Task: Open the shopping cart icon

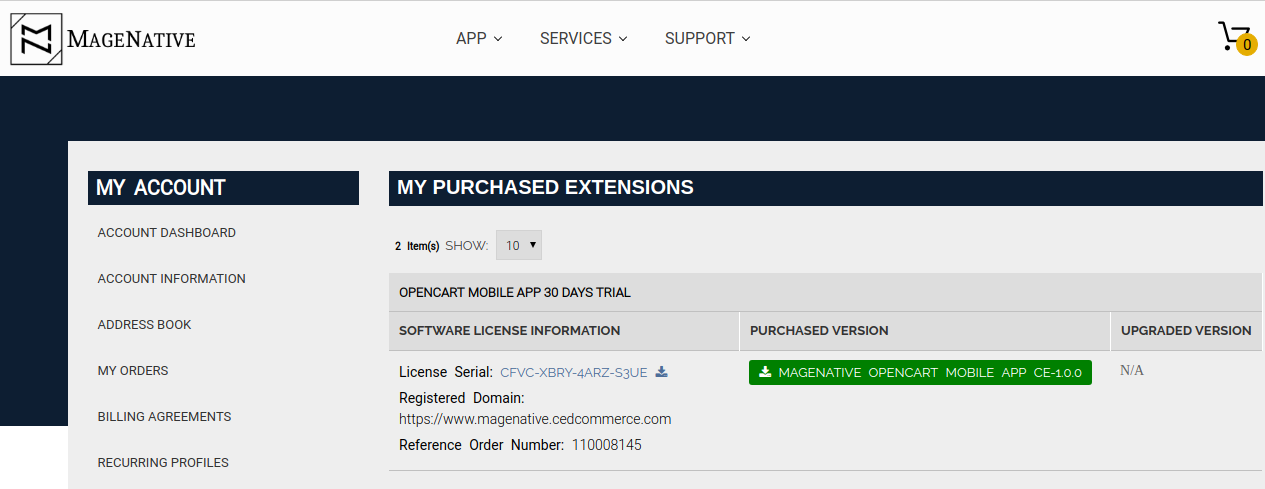Action: click(x=1234, y=36)
